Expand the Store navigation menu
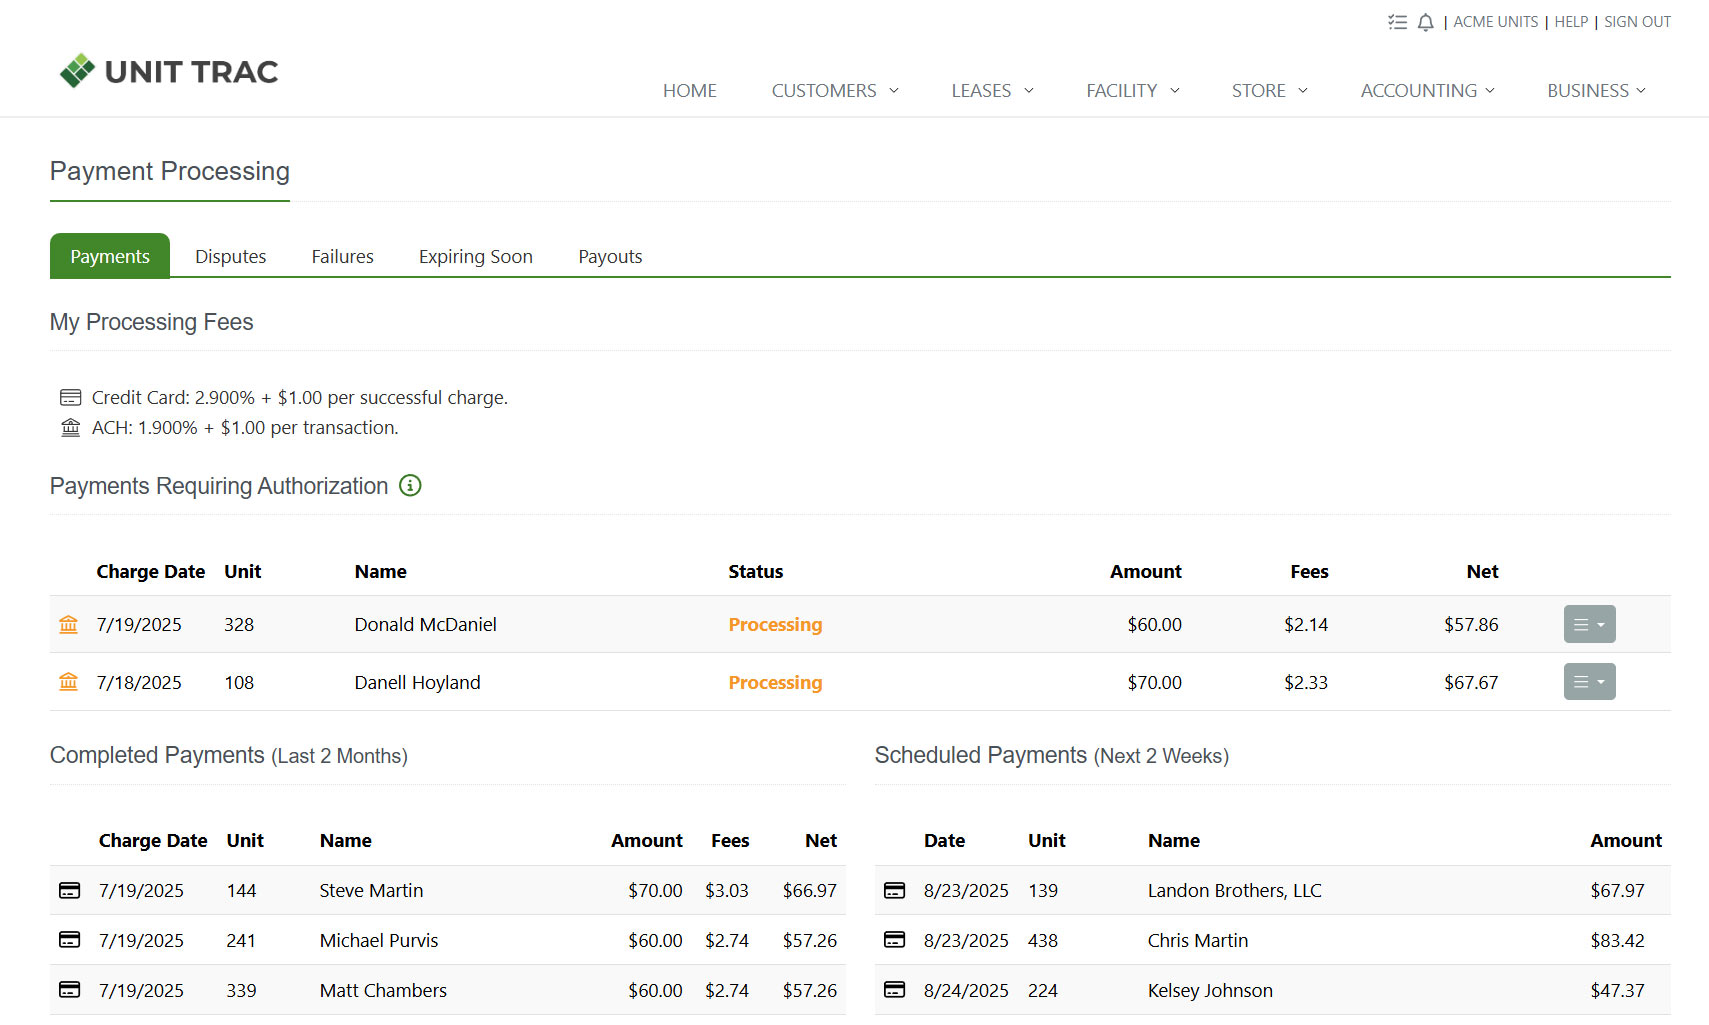Viewport: 1709px width, 1025px height. coord(1269,90)
